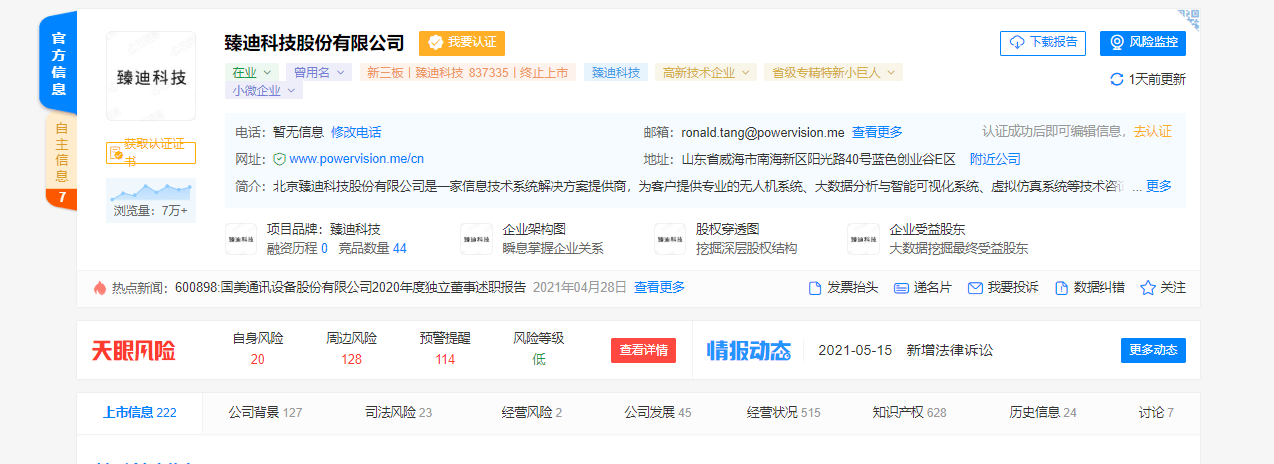Expand the 在业 status dropdown
1274x464 pixels.
(x=252, y=72)
